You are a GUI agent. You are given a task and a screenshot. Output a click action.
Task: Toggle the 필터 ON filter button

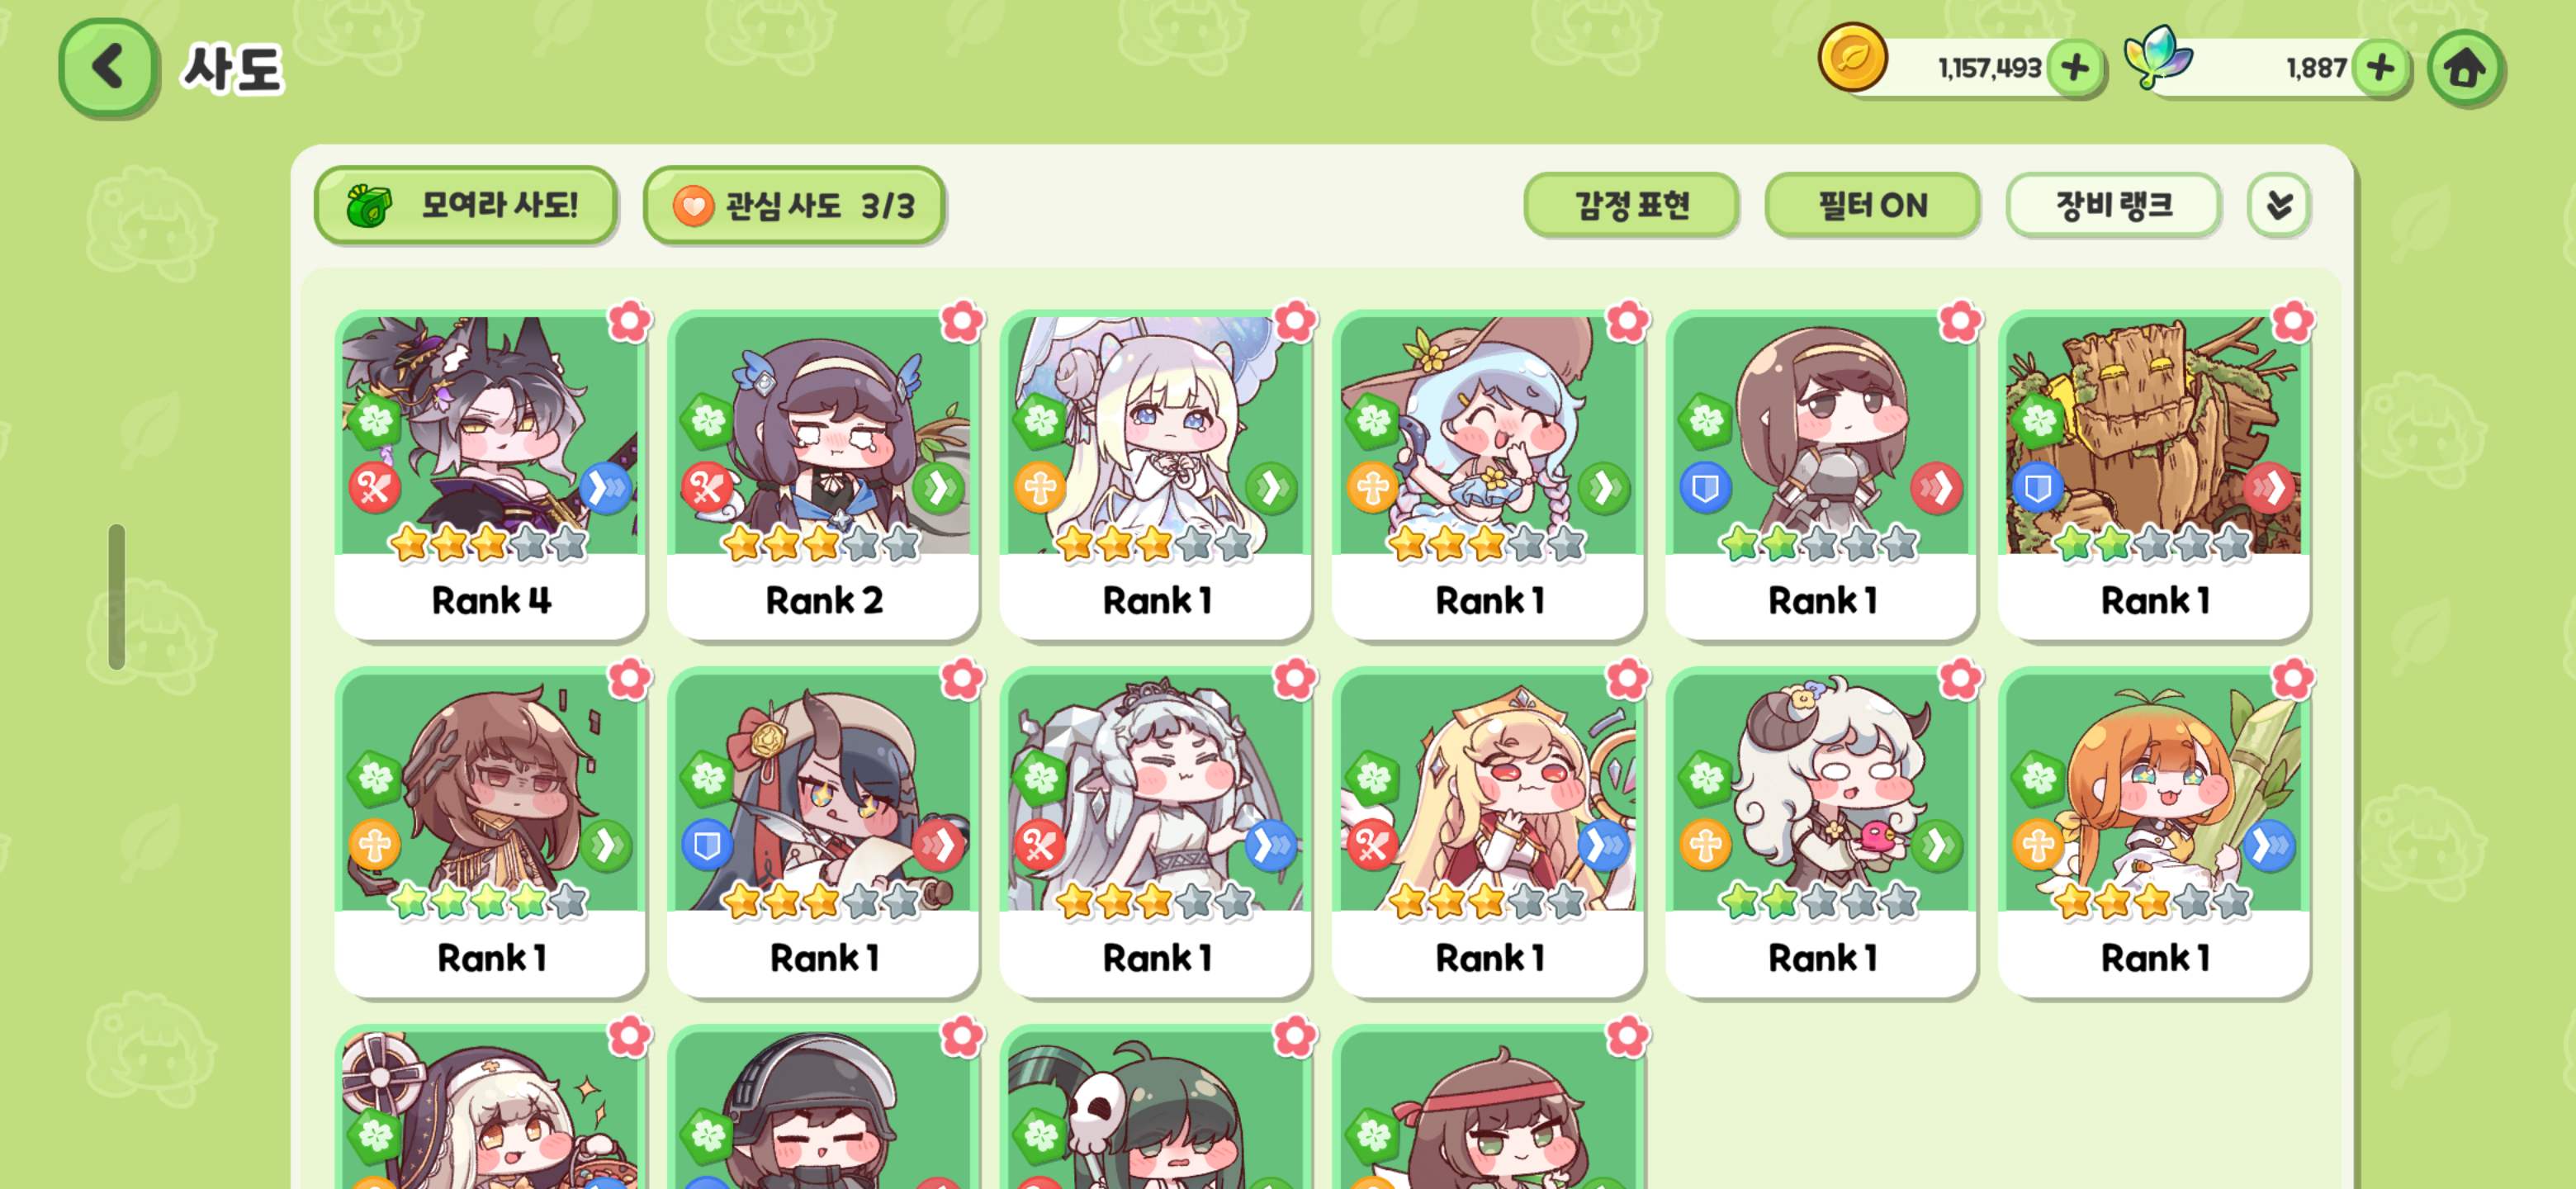[1871, 205]
